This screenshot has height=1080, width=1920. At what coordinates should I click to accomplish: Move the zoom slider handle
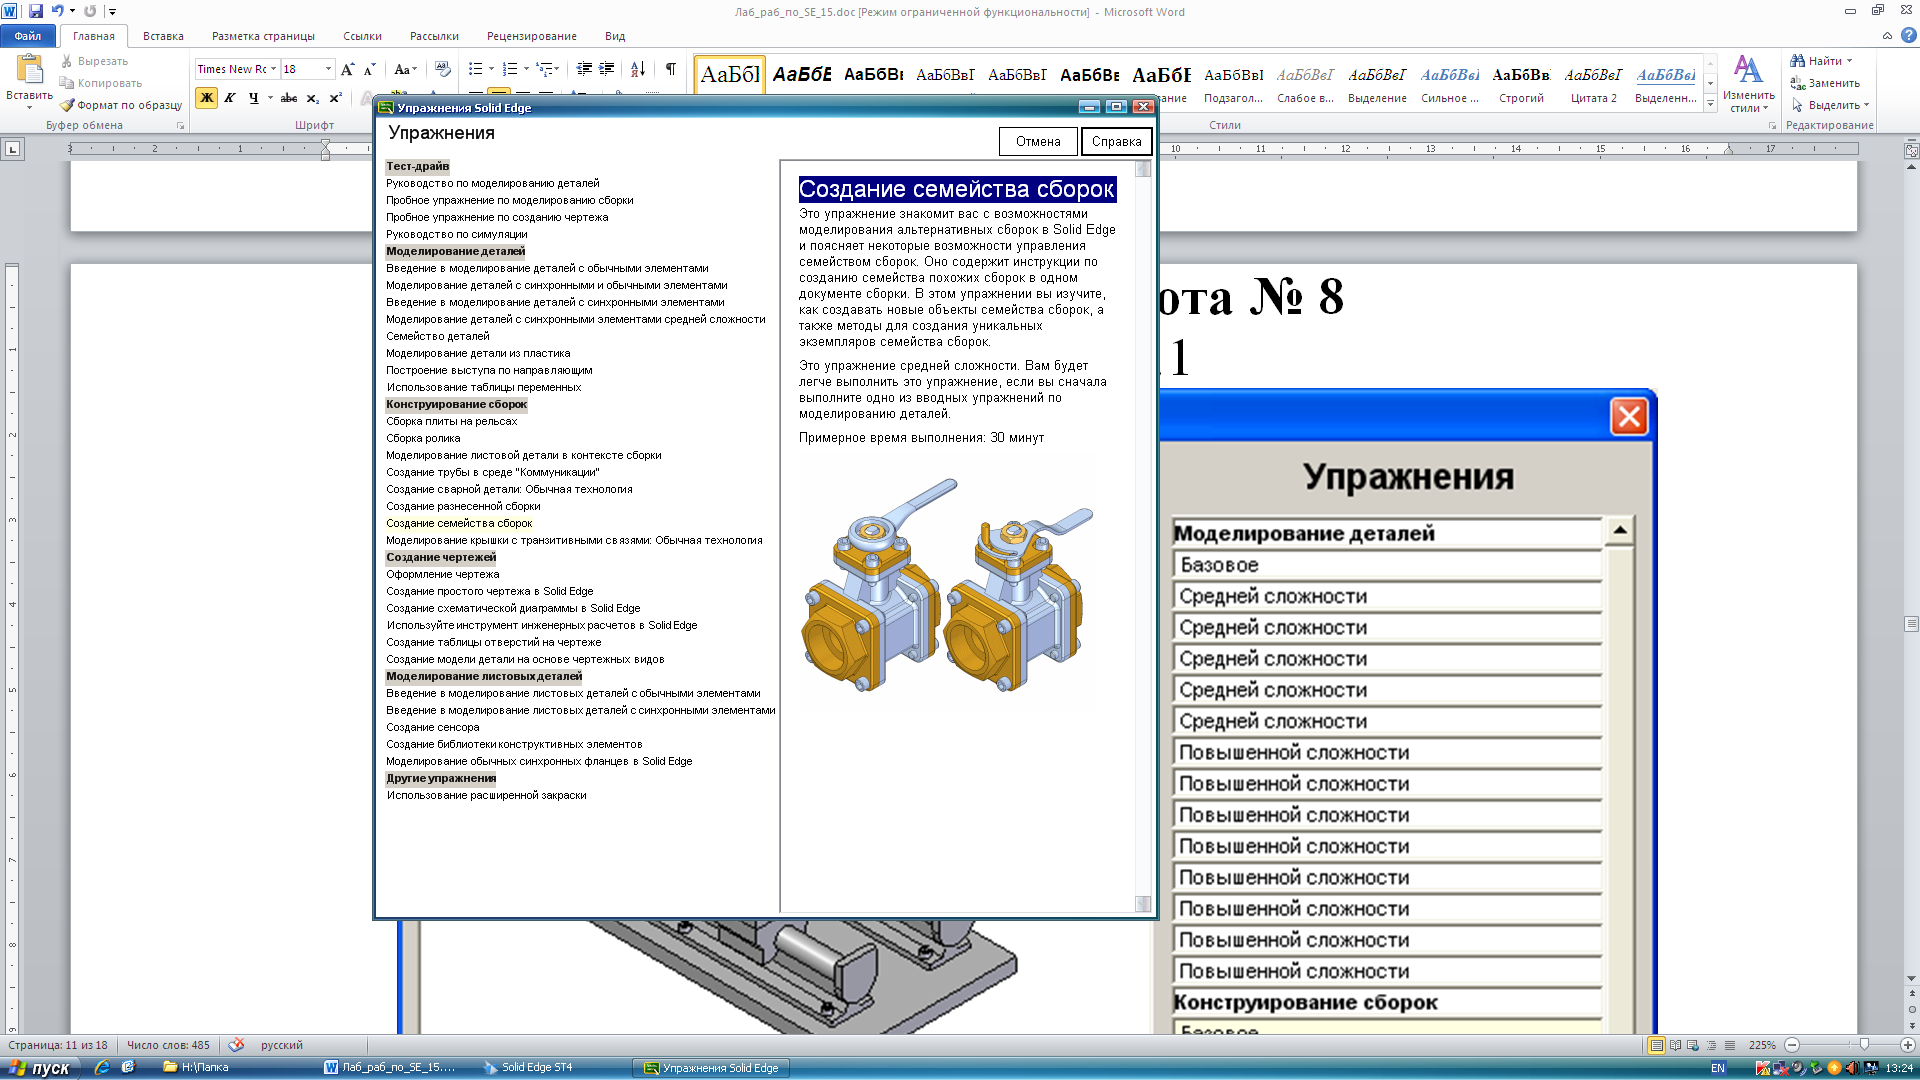click(x=1863, y=1045)
